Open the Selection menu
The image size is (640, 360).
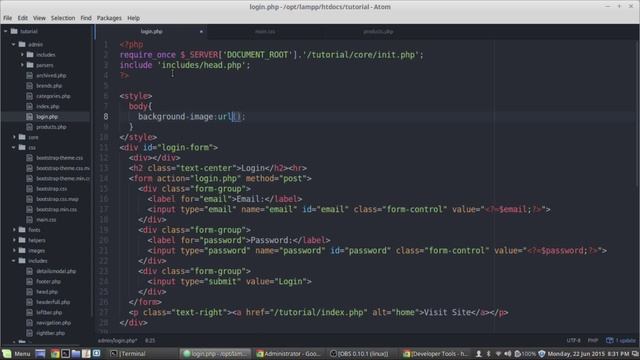(x=63, y=18)
